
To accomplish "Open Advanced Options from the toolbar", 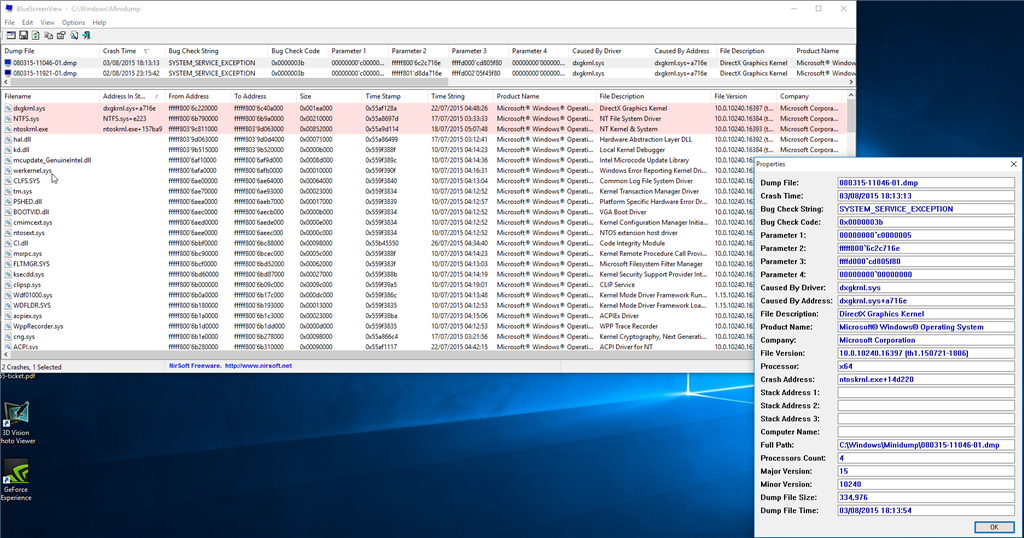I will [x=11, y=35].
